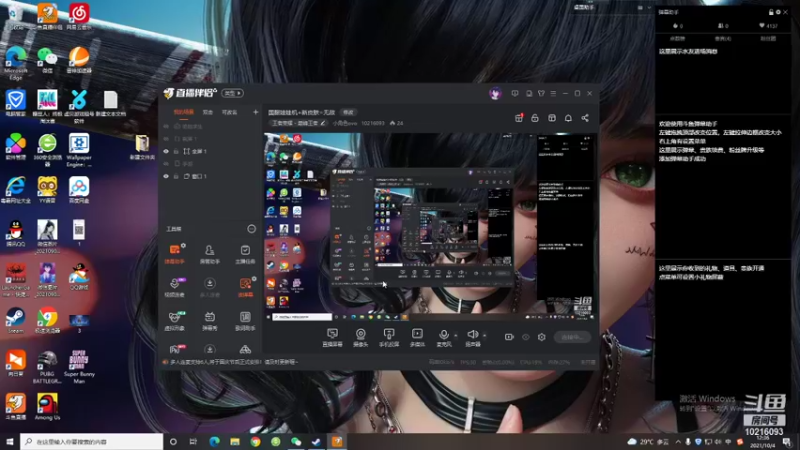Add a new scene with plus button

pyautogui.click(x=255, y=112)
